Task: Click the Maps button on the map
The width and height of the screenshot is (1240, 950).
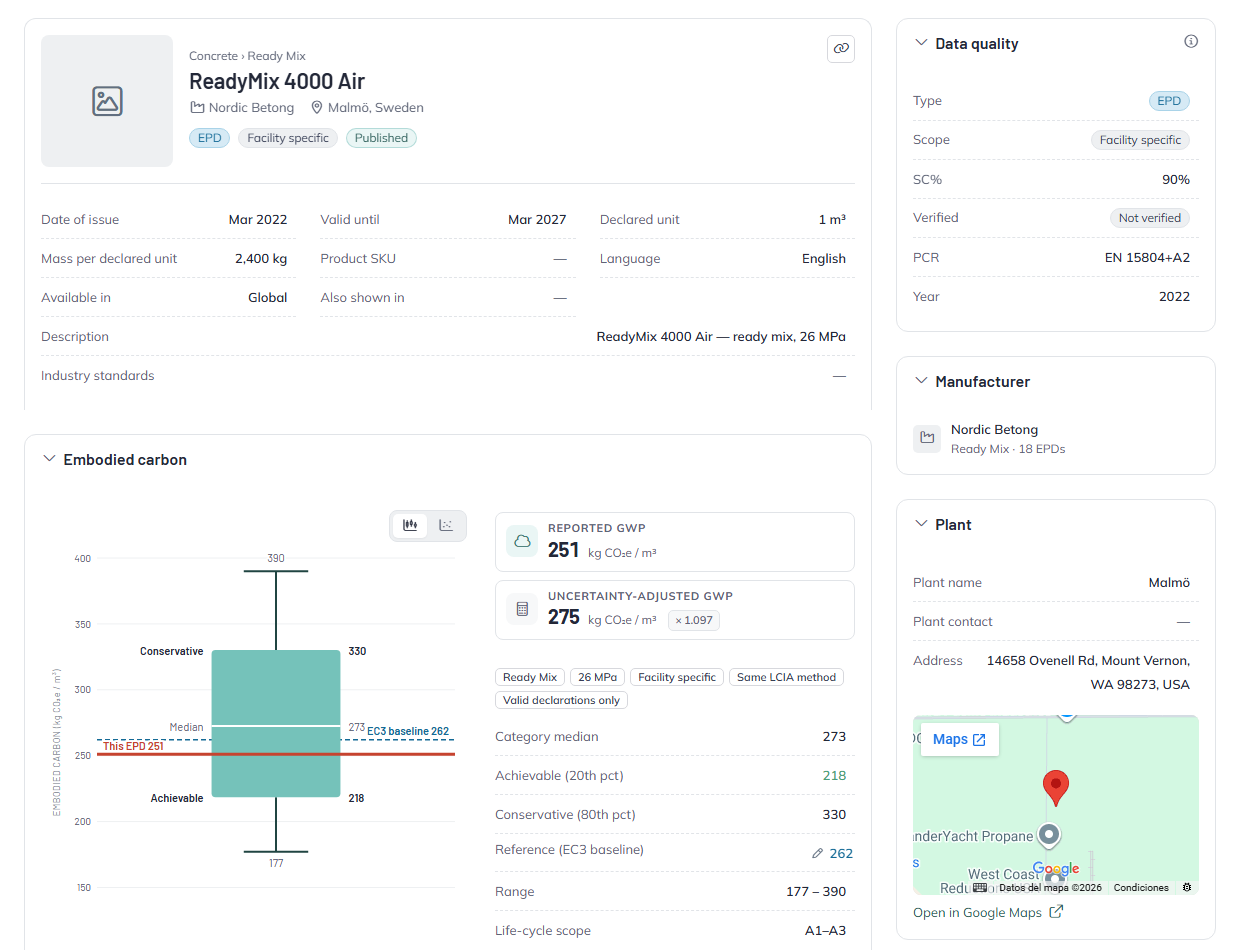Action: click(x=959, y=739)
